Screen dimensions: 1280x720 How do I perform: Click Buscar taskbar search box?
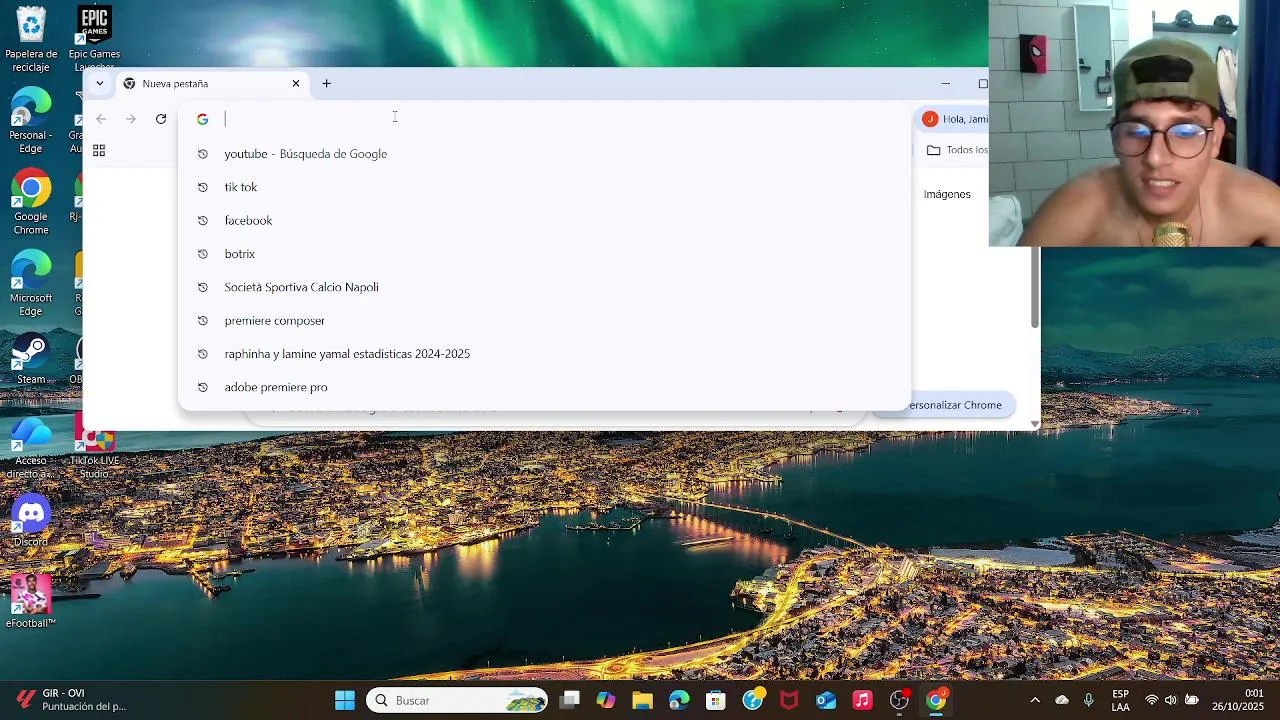(x=457, y=700)
